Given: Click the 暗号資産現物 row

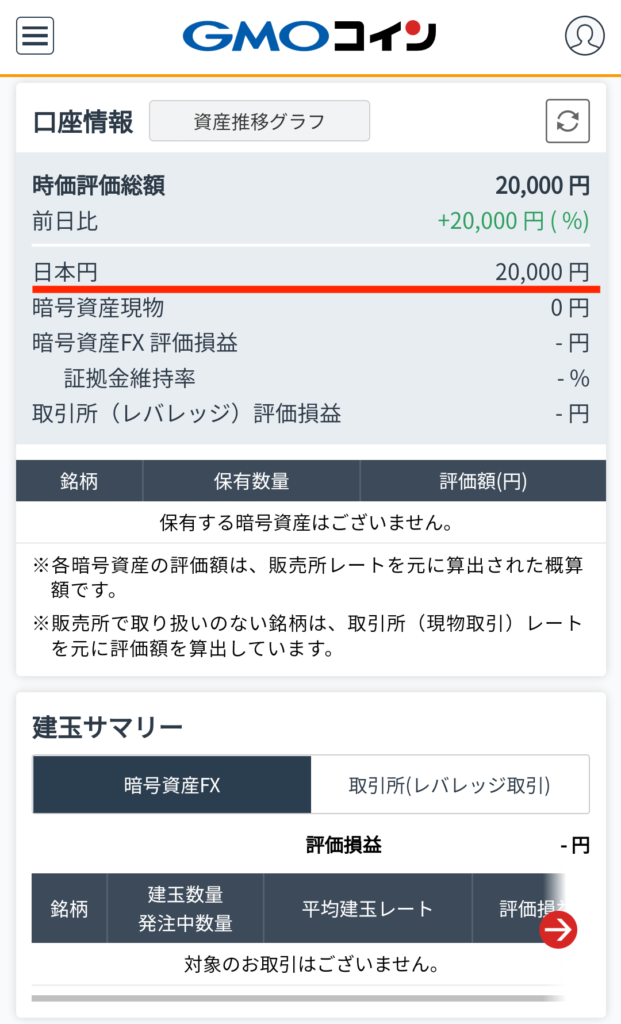Looking at the screenshot, I should tap(310, 308).
